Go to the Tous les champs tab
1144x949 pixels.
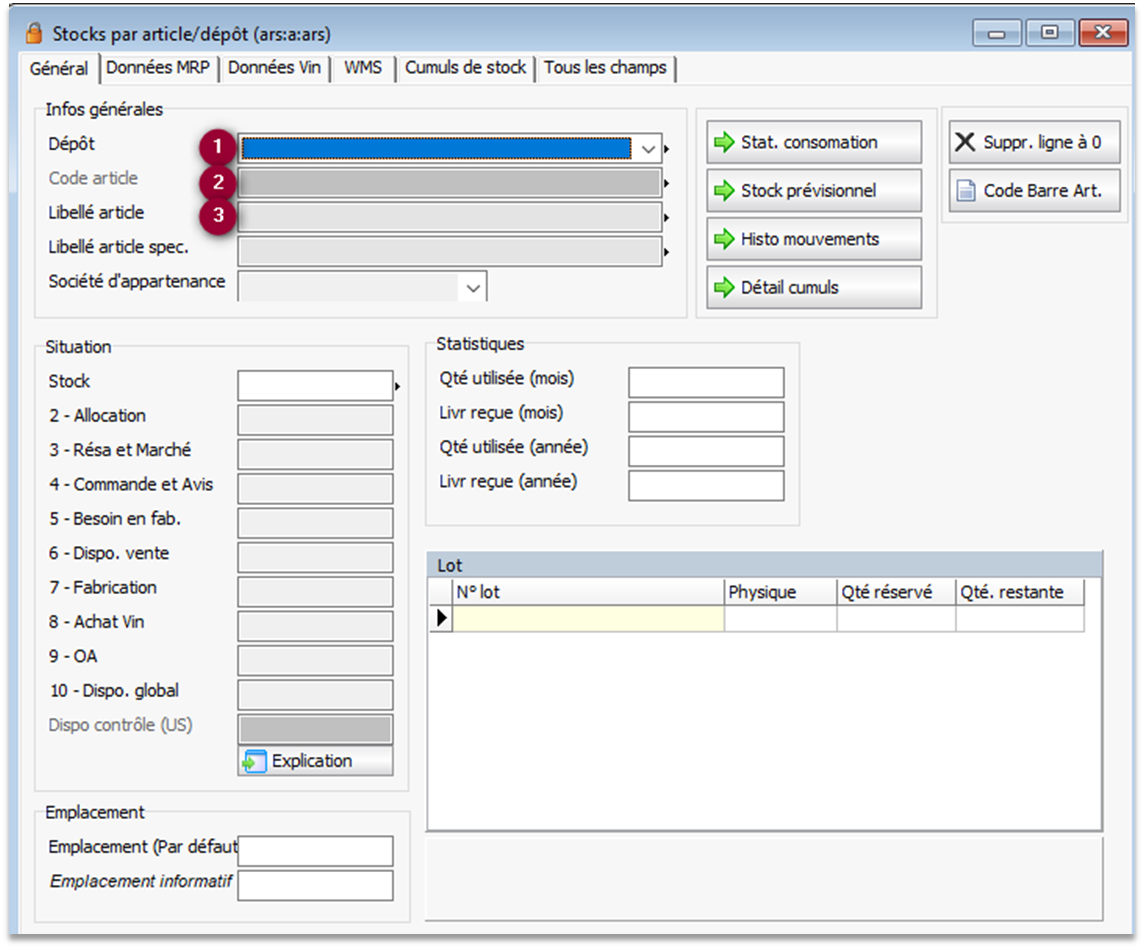pos(605,68)
